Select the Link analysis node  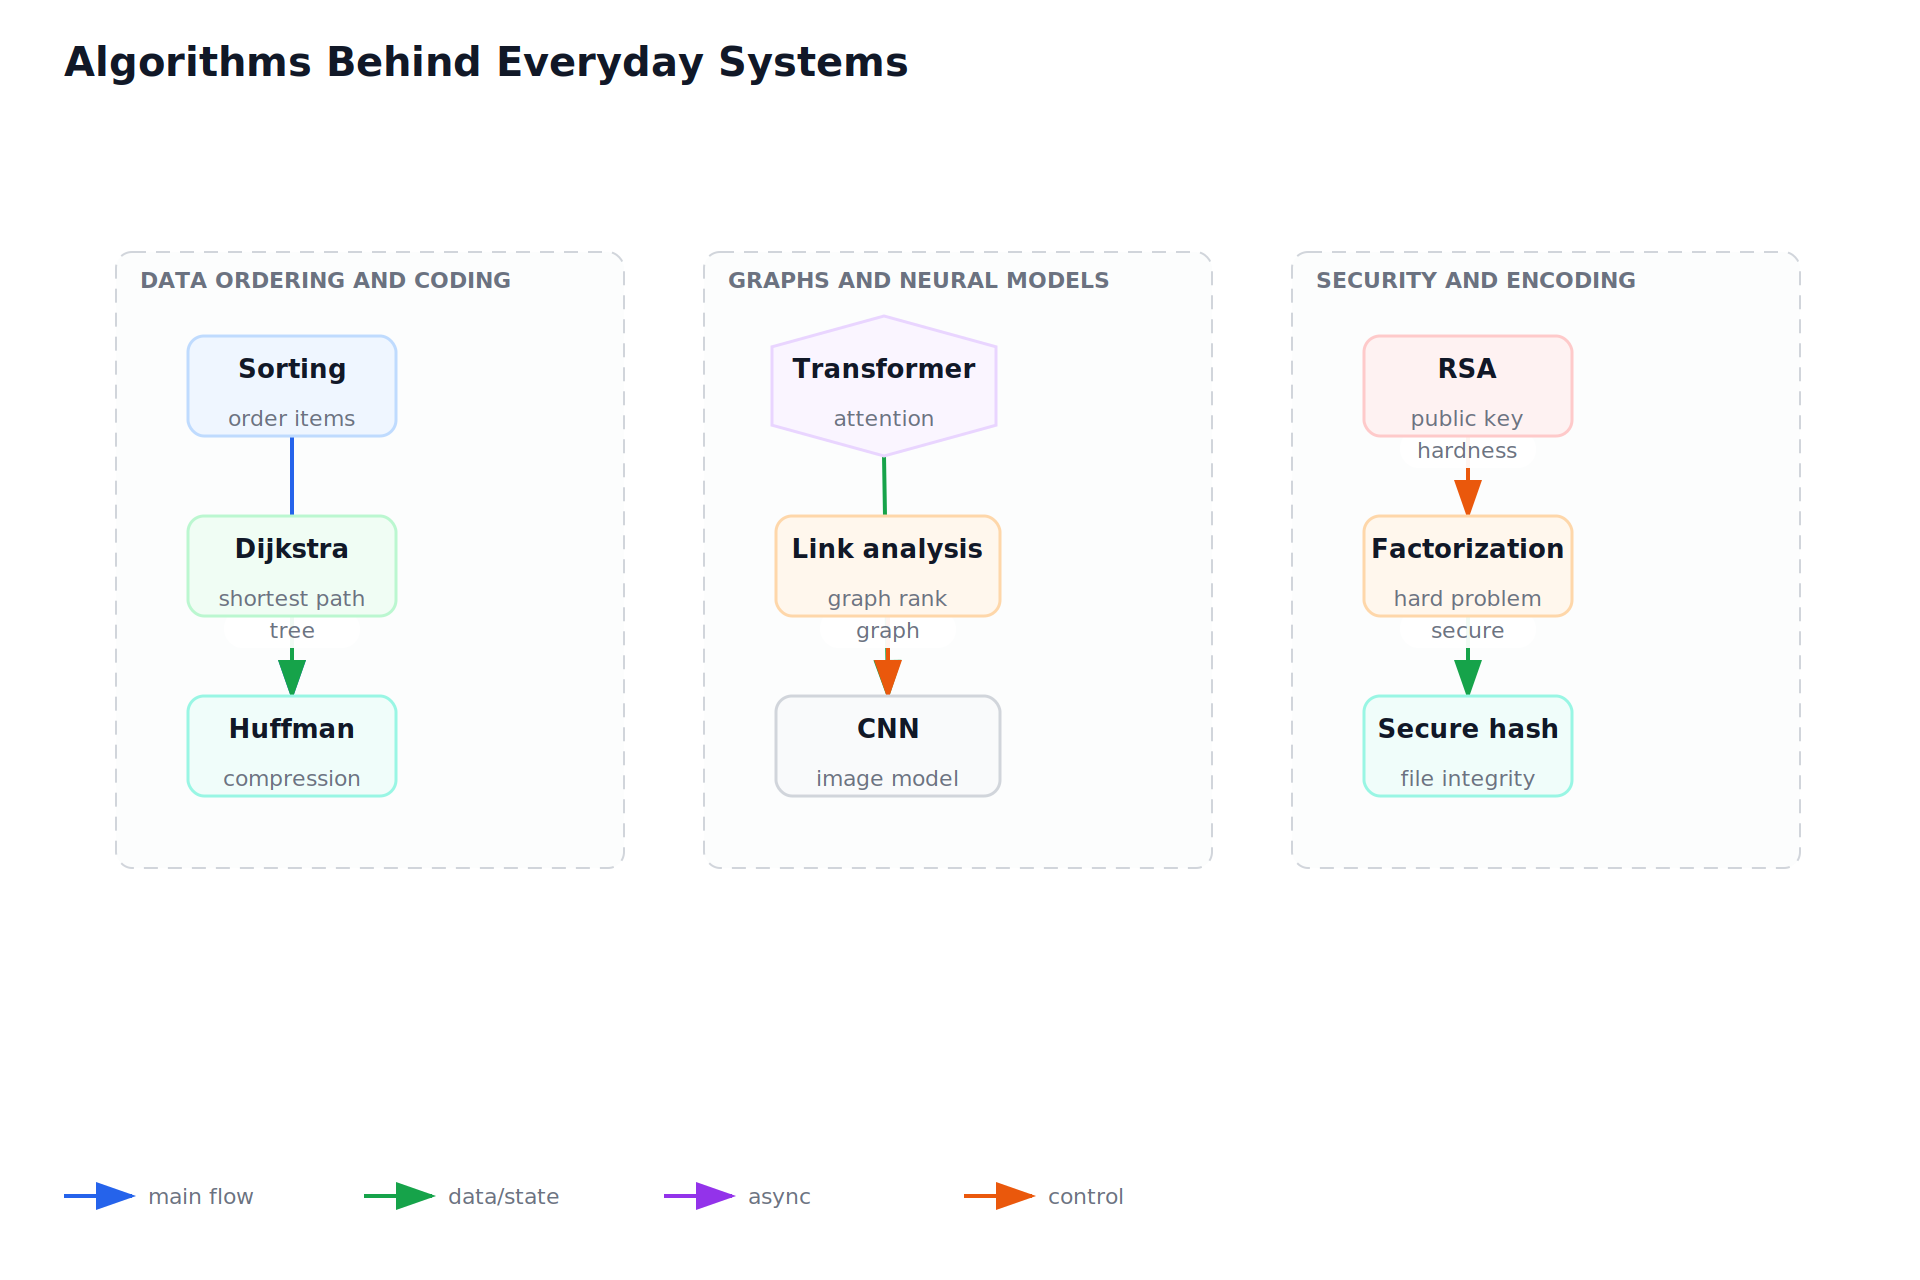(888, 566)
